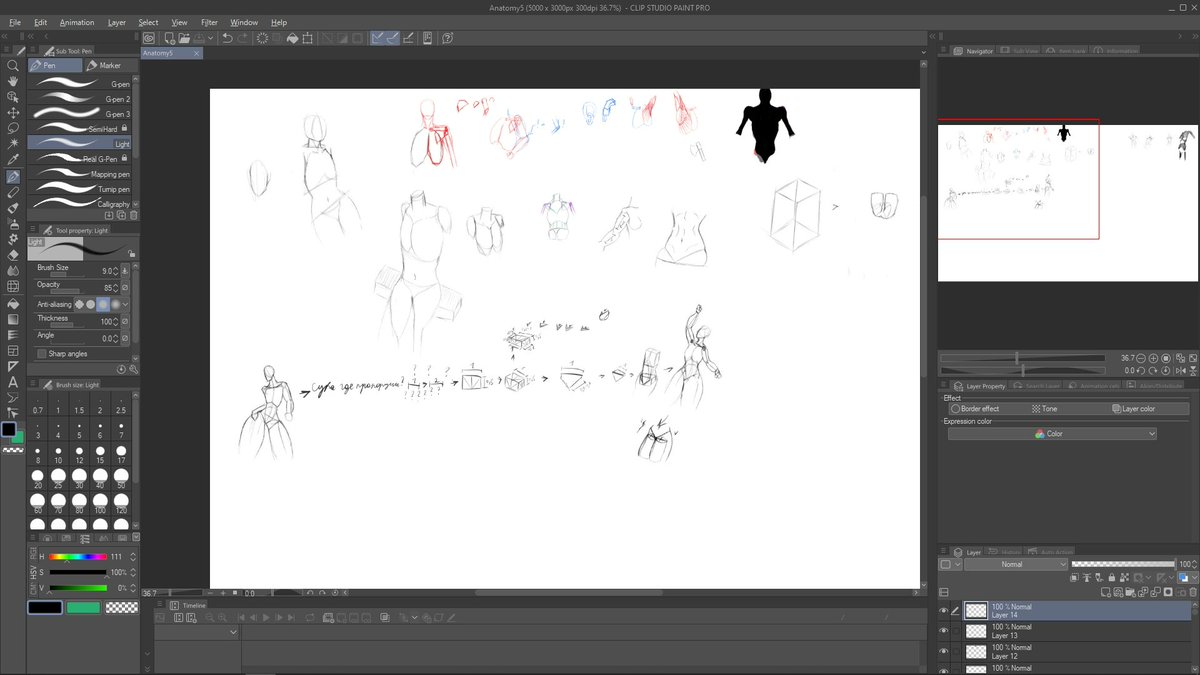Image resolution: width=1200 pixels, height=675 pixels.
Task: Open timeline selection dropdown below Timeline
Action: coord(197,632)
